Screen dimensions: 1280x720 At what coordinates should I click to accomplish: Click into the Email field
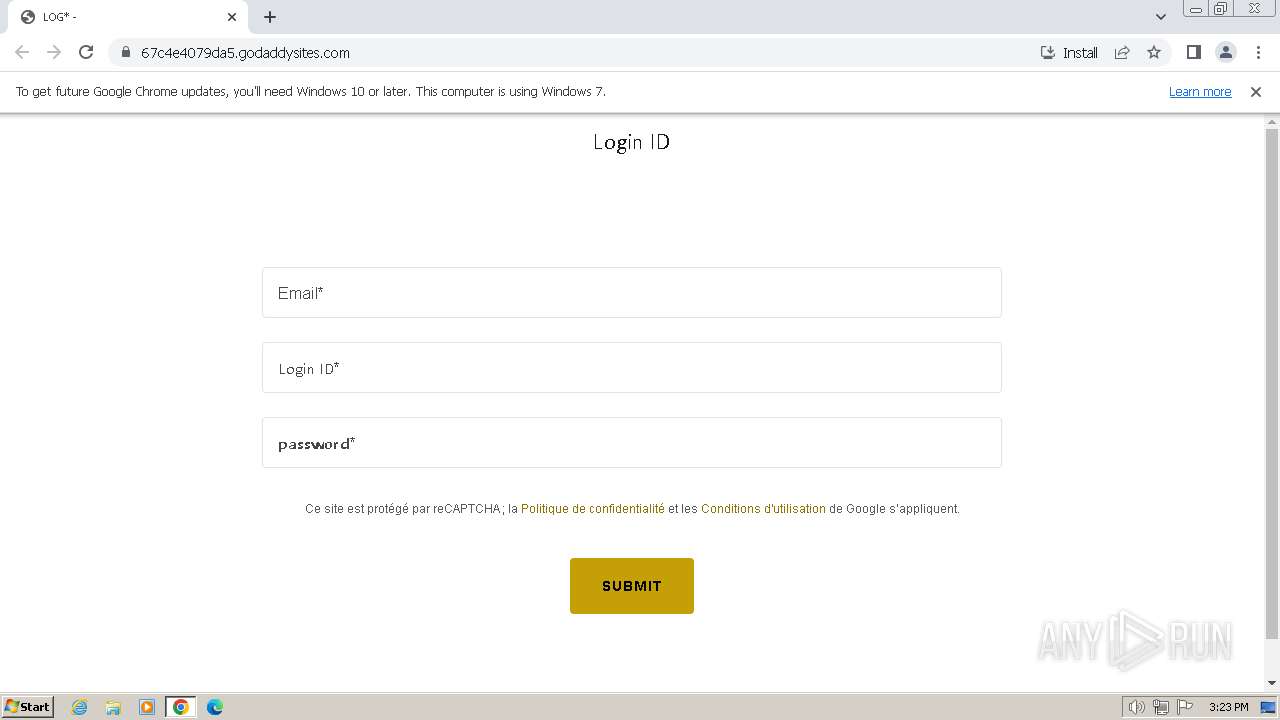coord(632,292)
